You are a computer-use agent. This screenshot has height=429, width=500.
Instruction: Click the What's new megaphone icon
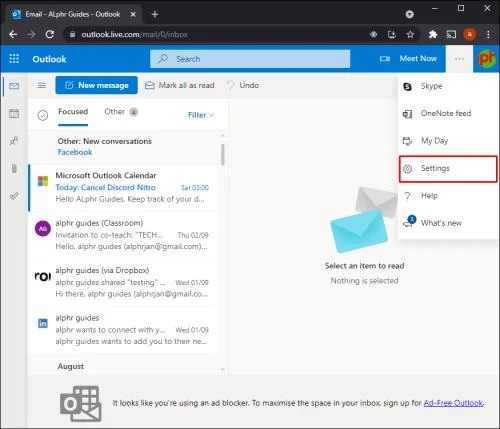tap(409, 221)
